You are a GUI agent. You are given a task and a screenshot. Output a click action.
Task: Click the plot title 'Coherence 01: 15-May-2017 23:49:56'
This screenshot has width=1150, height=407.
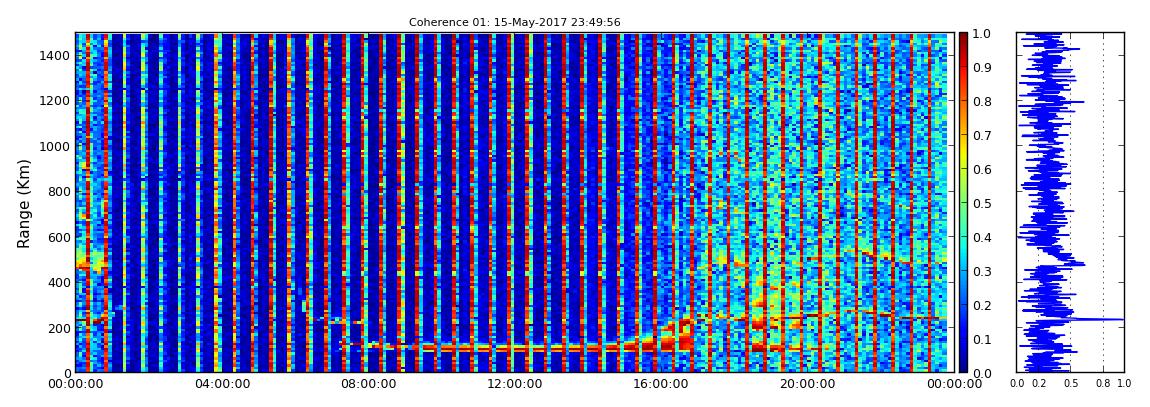(x=514, y=22)
